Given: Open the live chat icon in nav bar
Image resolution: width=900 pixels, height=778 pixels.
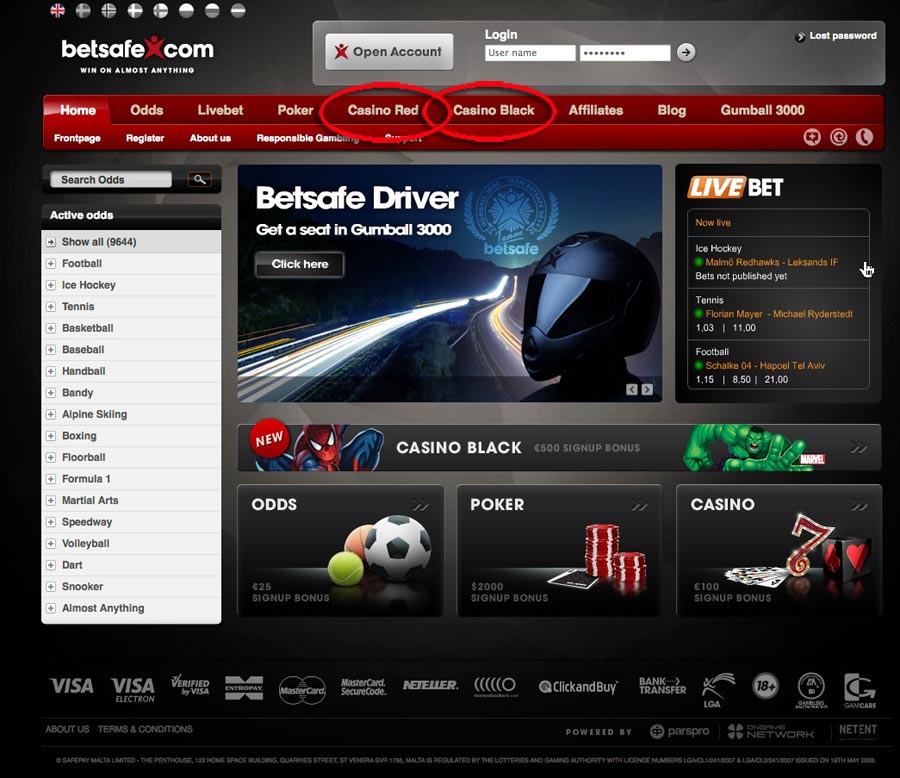Looking at the screenshot, I should 813,137.
